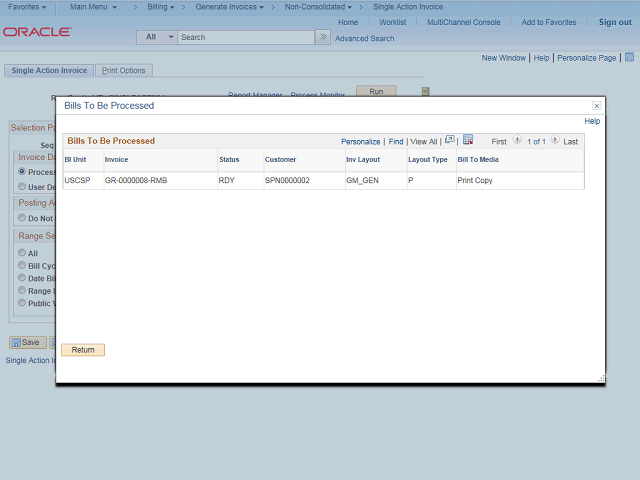
Task: Sort by Customer column header
Action: click(280, 160)
